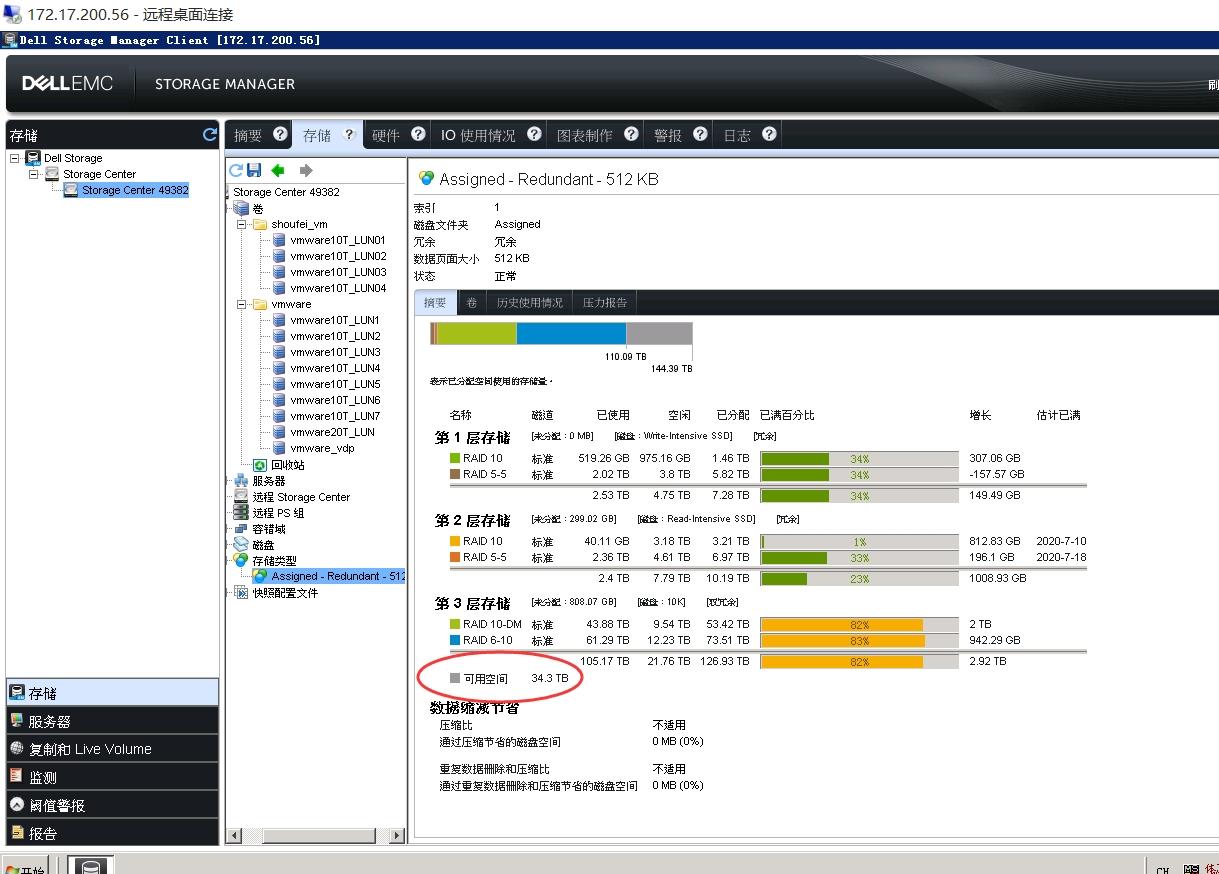Click the 服务器 node icon in the storage tree
Image resolution: width=1219 pixels, height=874 pixels.
click(241, 481)
